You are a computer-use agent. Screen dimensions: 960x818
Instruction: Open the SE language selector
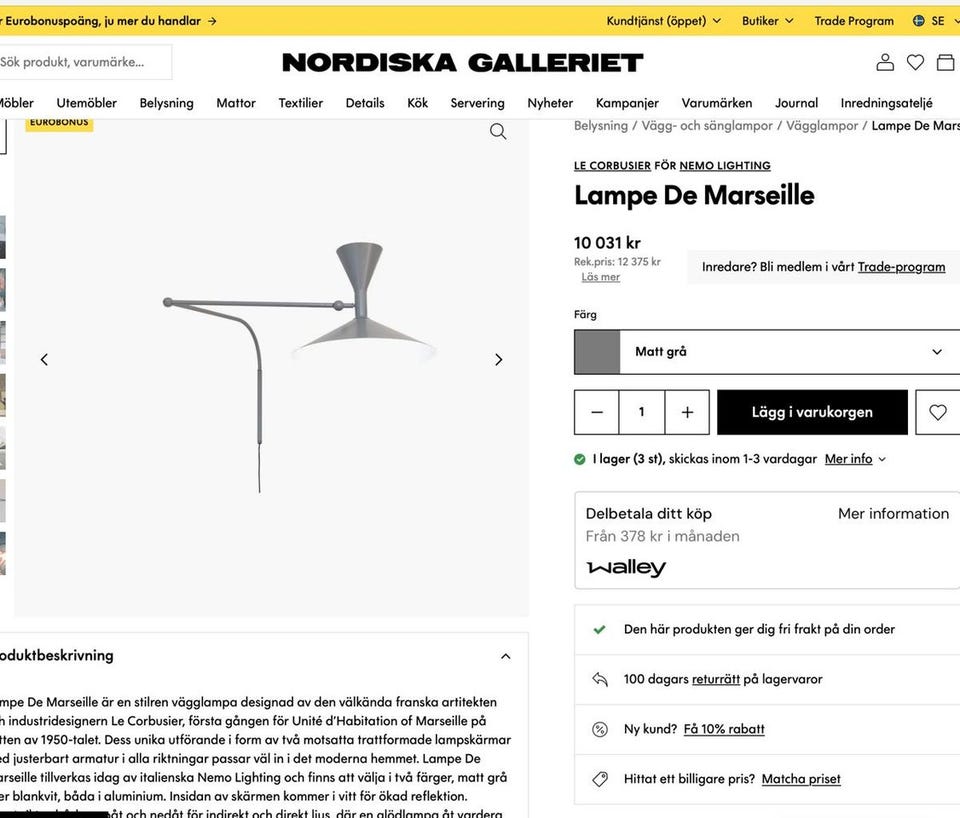click(933, 20)
